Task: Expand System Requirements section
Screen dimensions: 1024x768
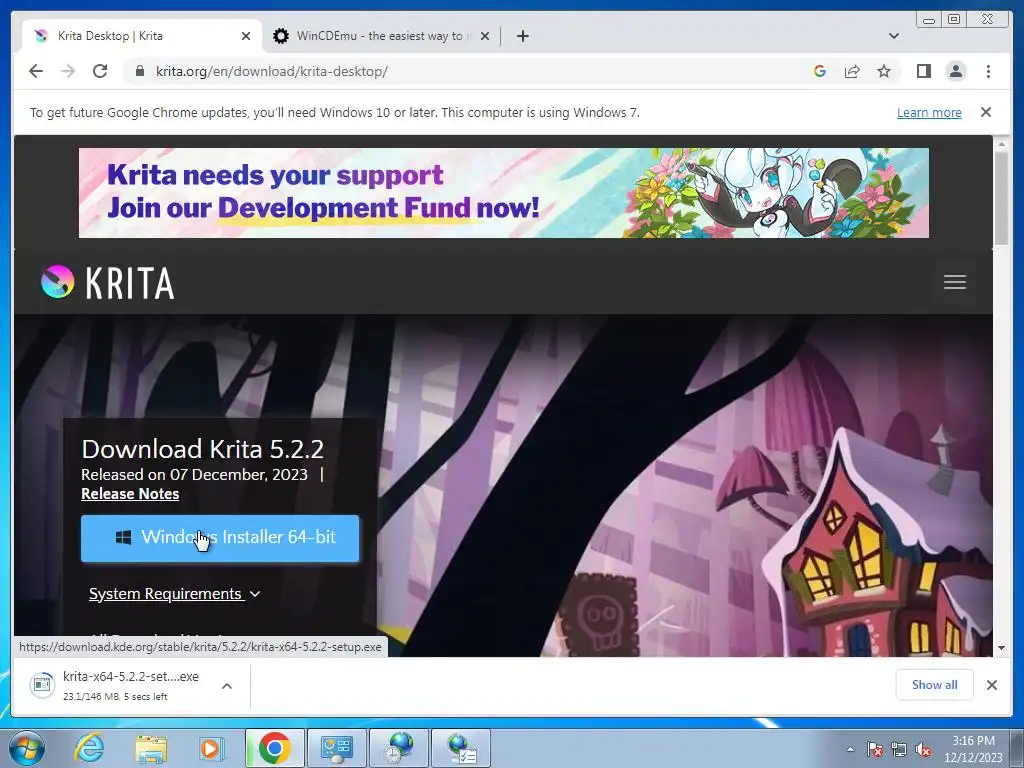Action: coord(174,594)
